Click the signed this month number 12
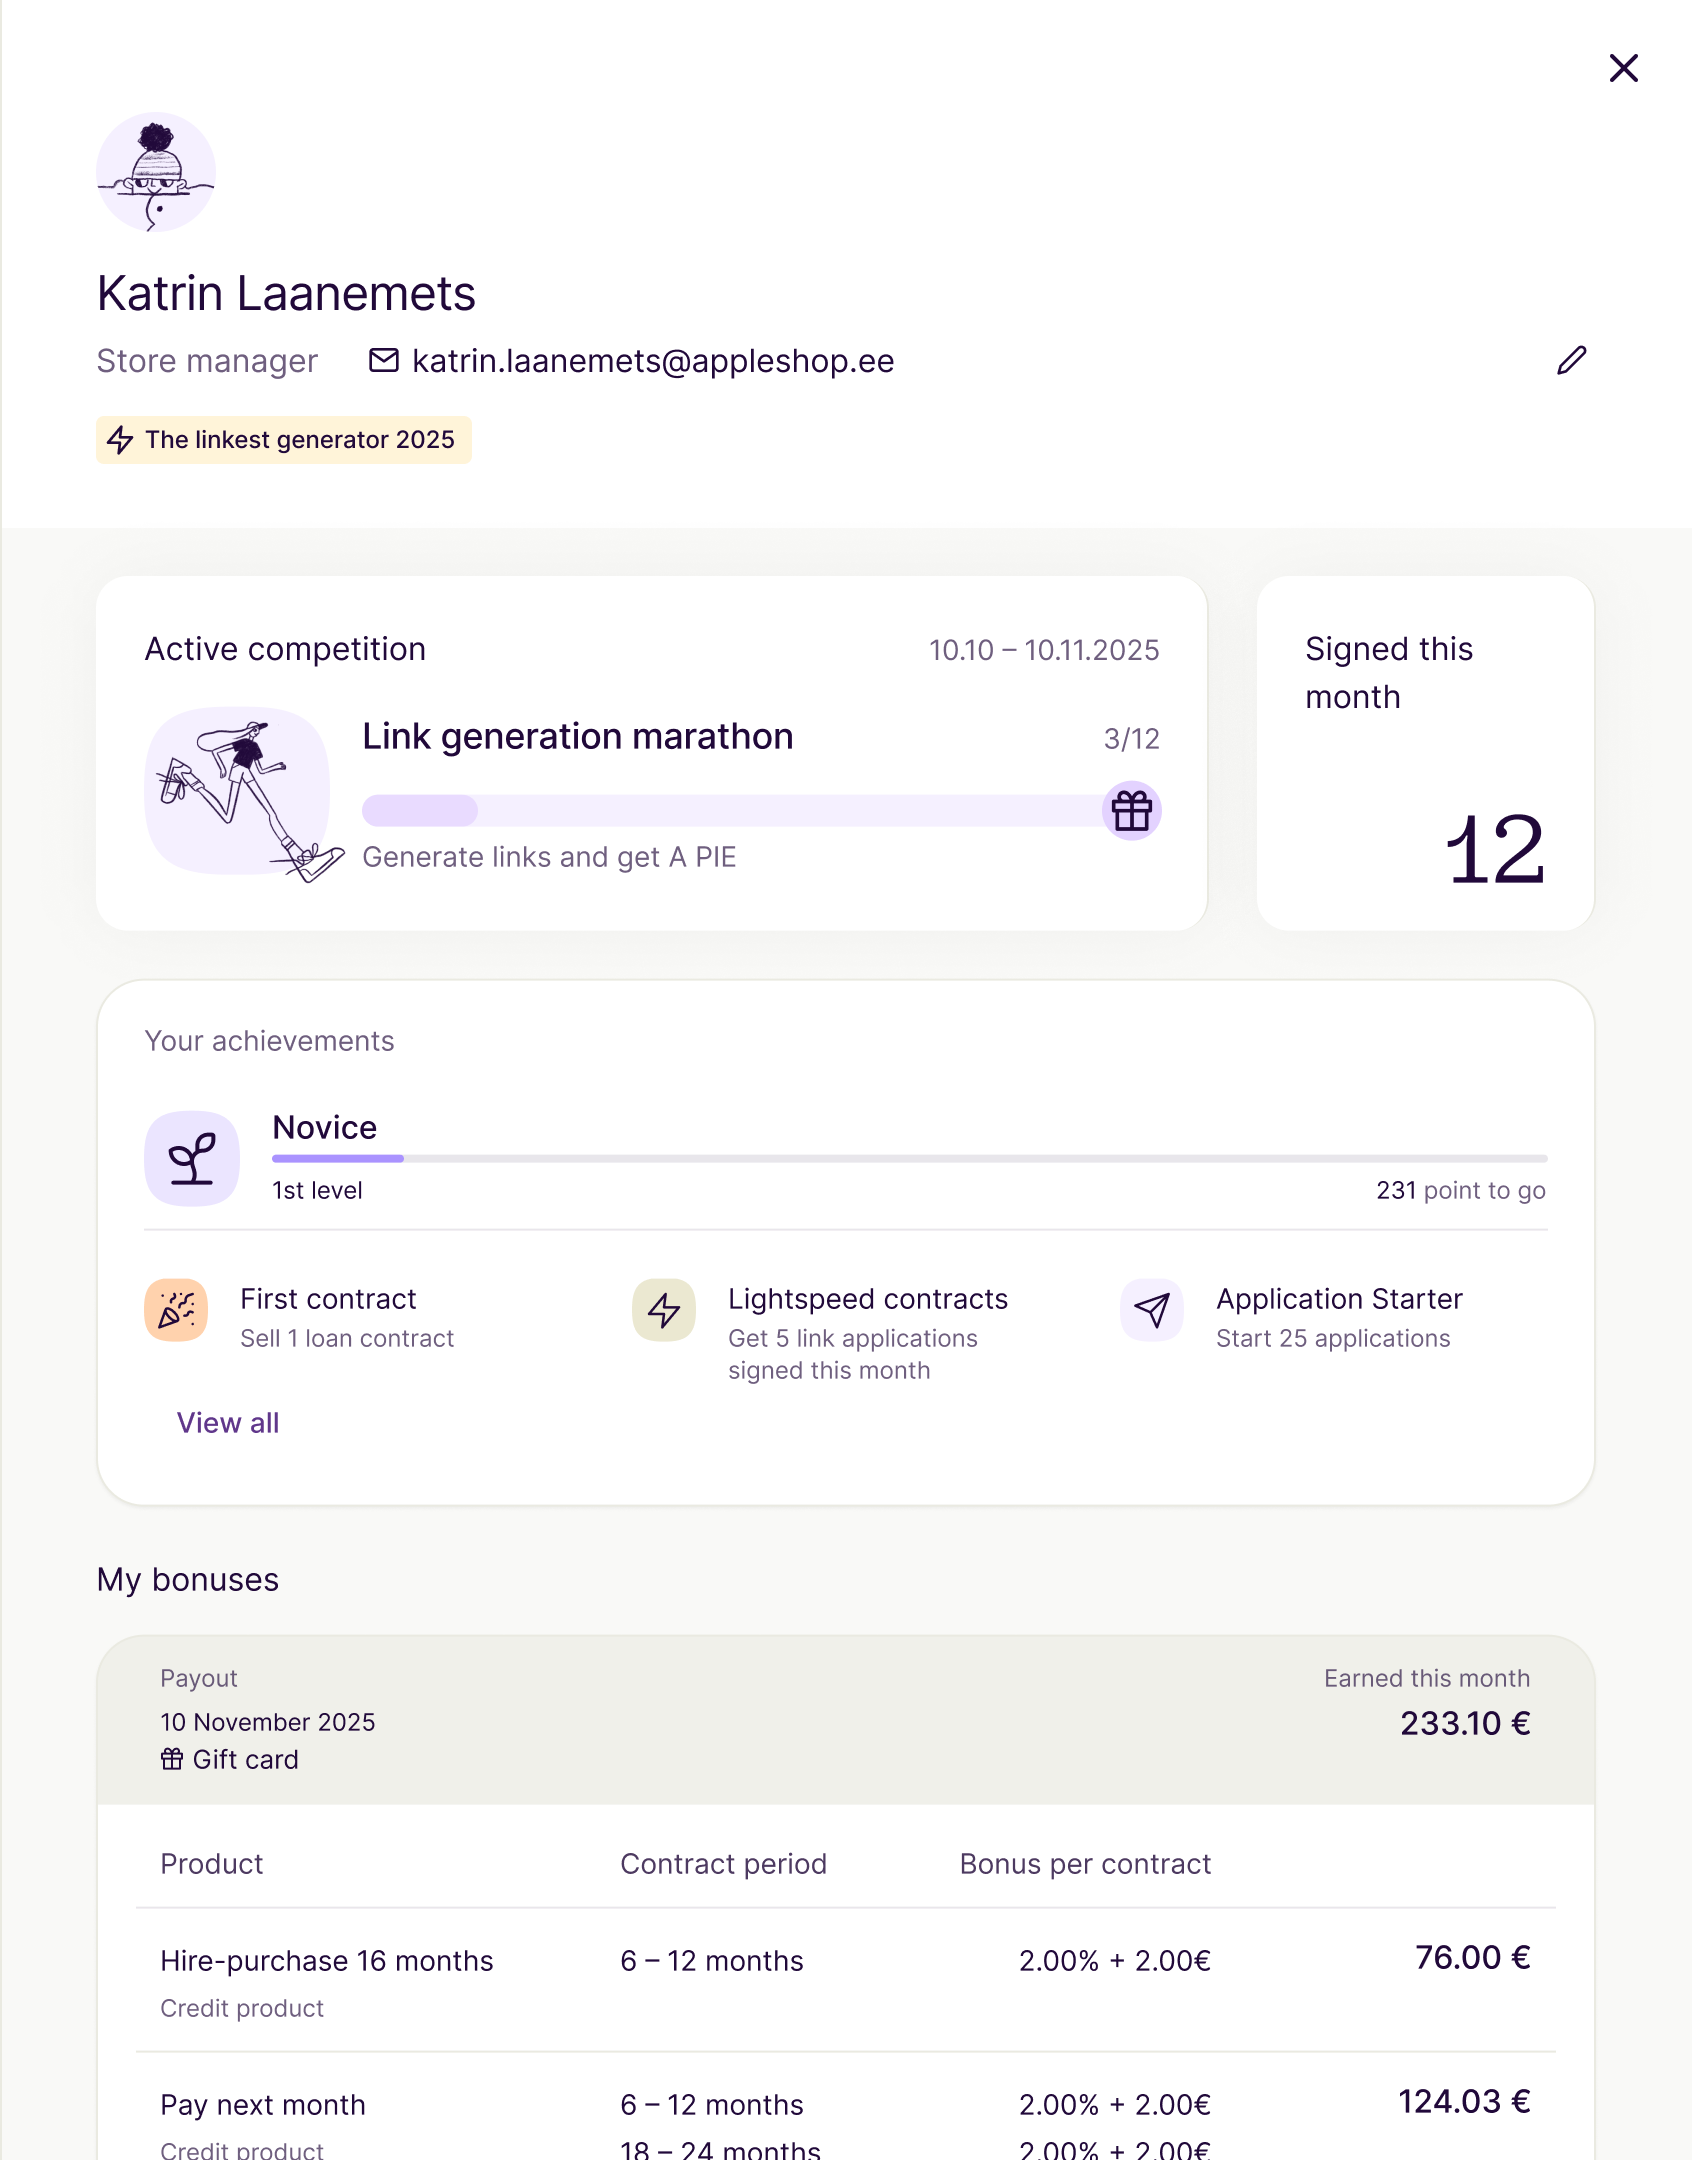 coord(1495,850)
